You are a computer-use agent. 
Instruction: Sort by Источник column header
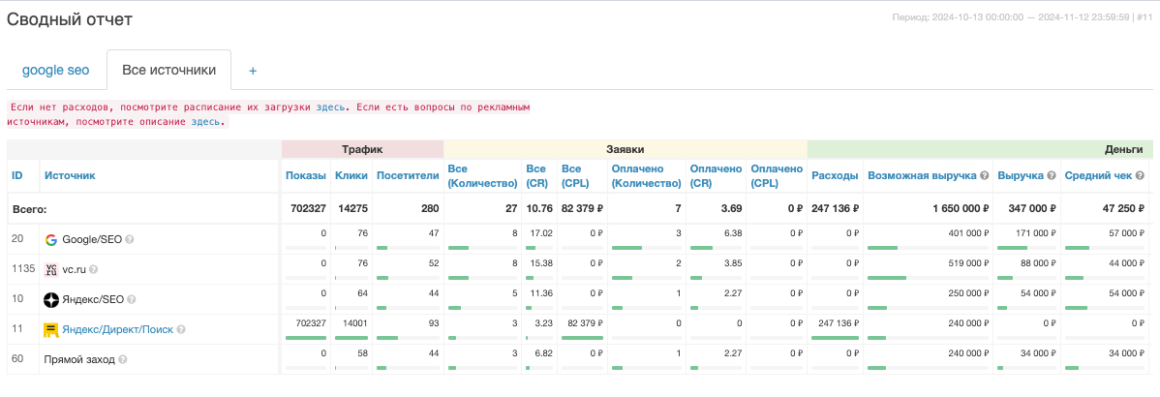click(70, 176)
